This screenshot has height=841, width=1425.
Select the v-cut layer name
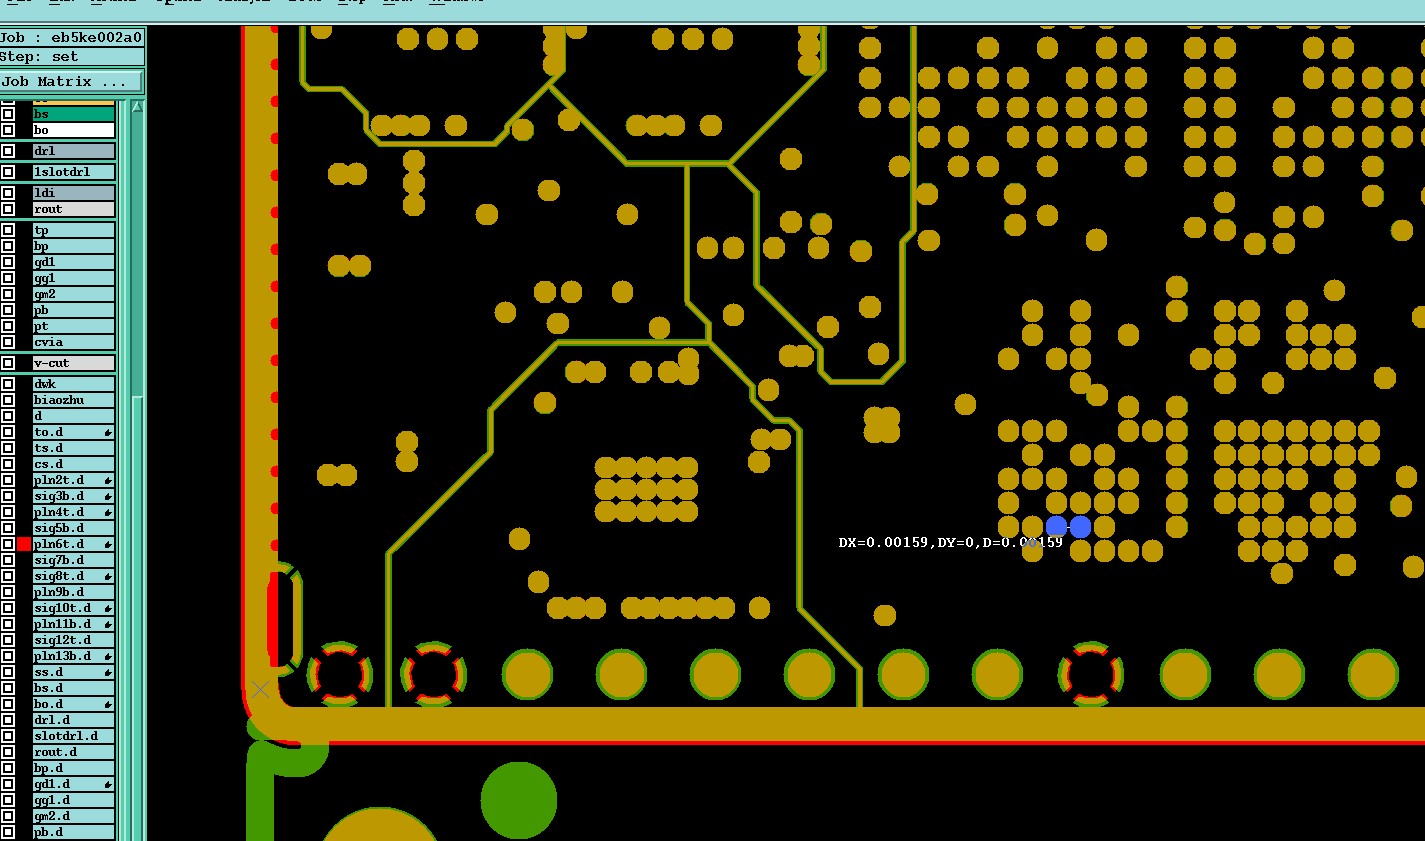(x=74, y=363)
